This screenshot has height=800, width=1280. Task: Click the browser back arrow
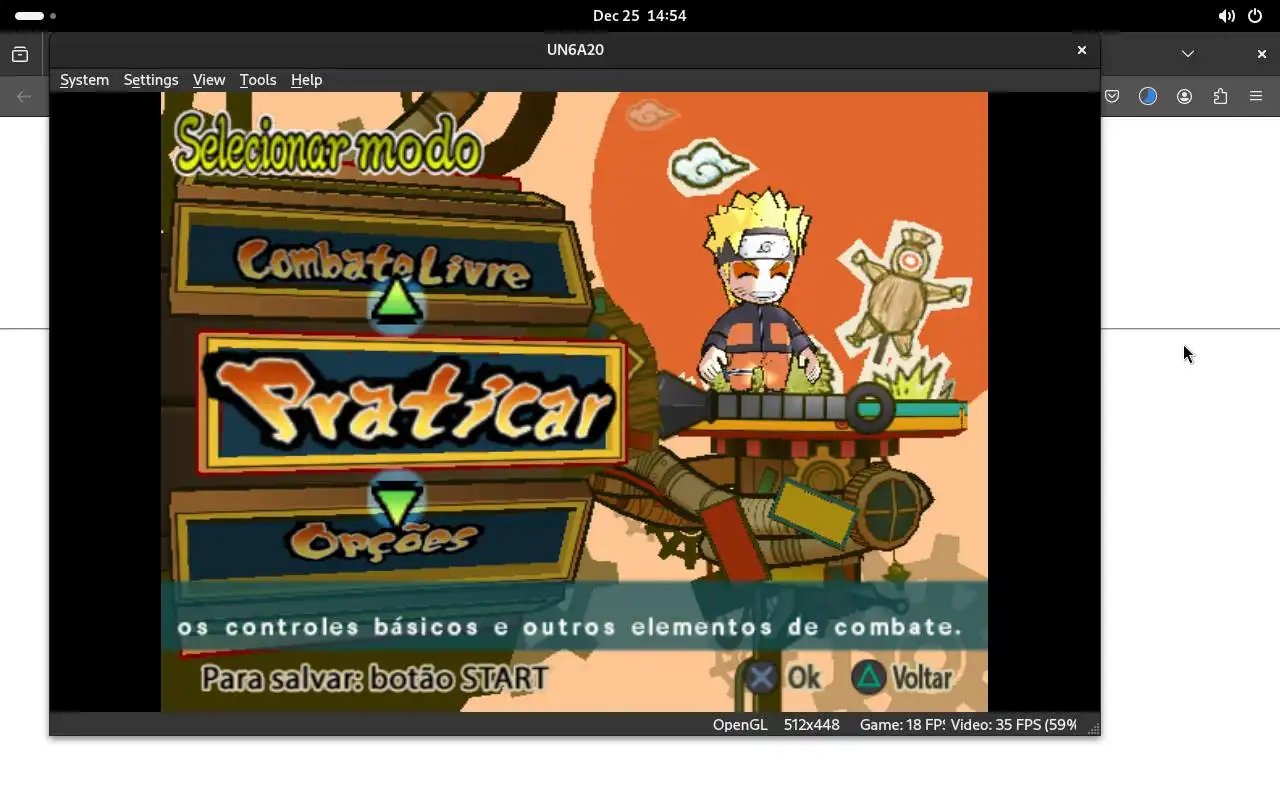pyautogui.click(x=24, y=97)
